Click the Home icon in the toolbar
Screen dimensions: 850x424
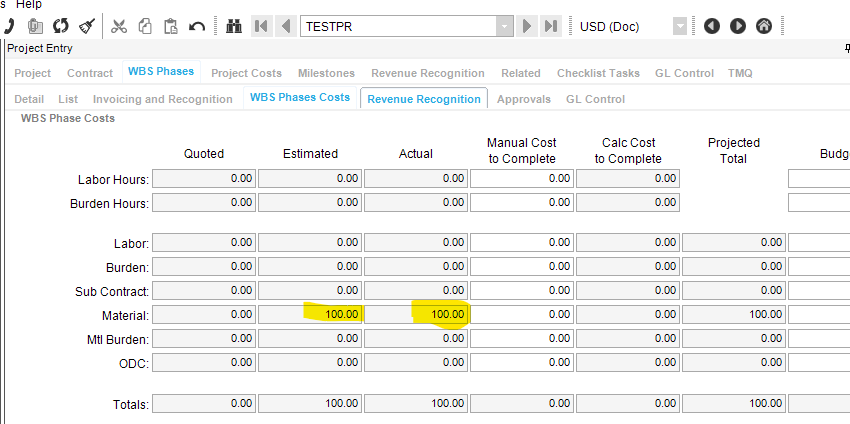coord(764,26)
